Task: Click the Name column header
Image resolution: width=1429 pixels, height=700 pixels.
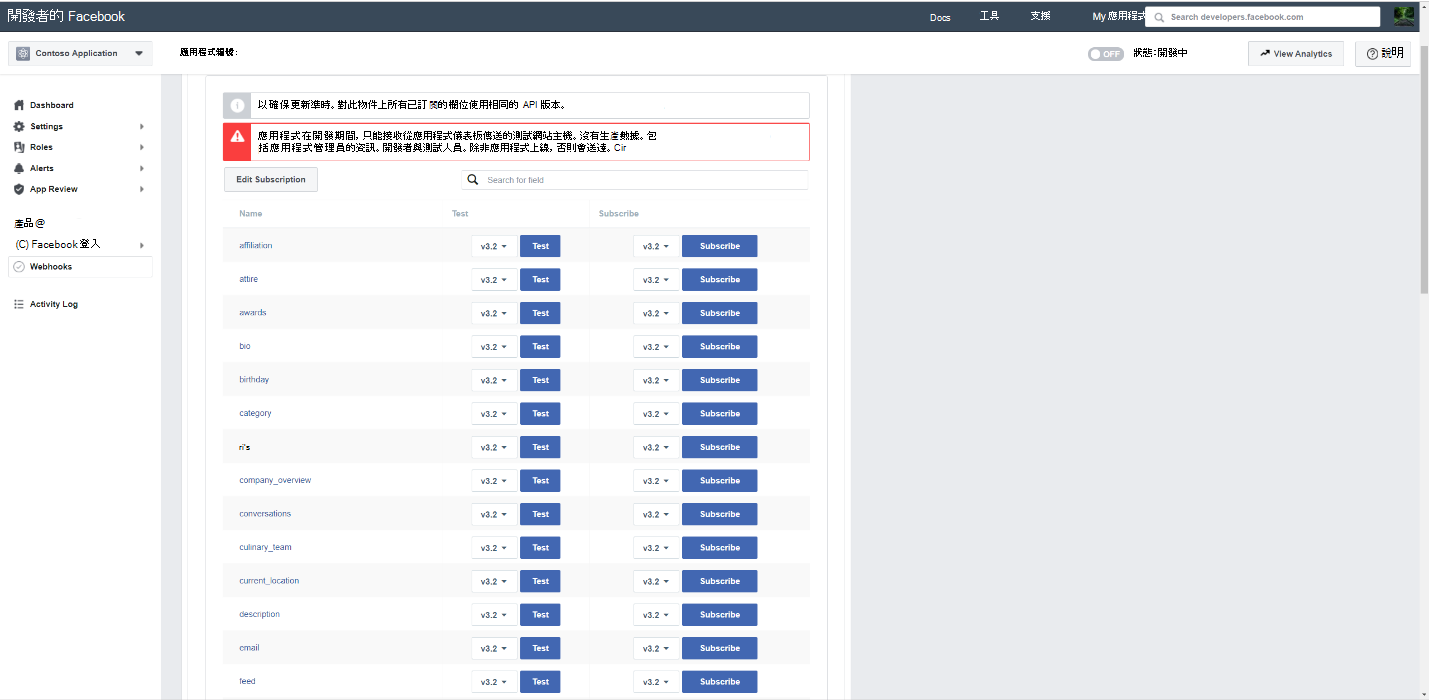Action: pos(251,213)
